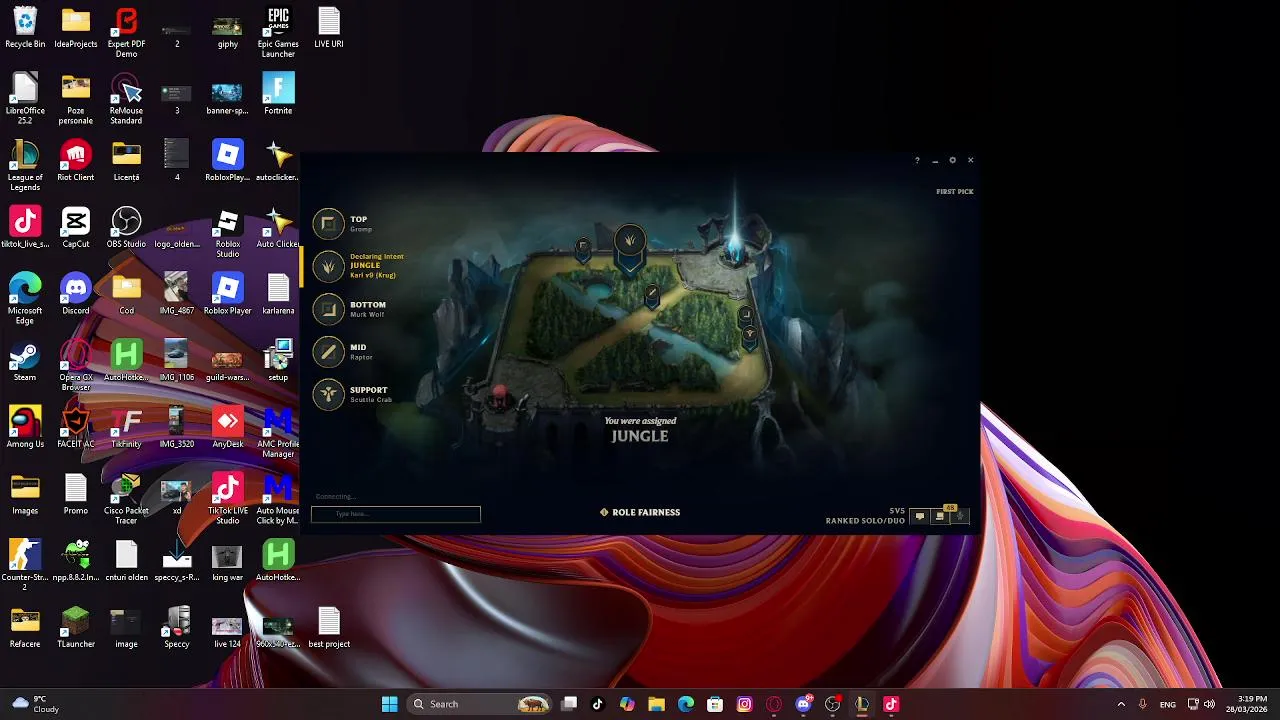Click the chat 'Type here' input field
The width and height of the screenshot is (1280, 720).
[x=396, y=514]
